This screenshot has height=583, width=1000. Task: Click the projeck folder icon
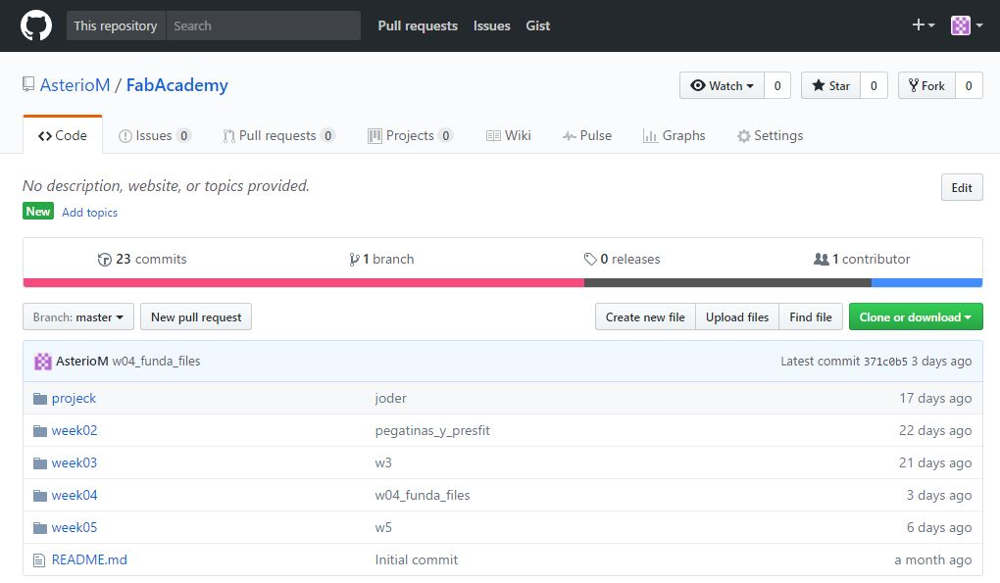tap(40, 399)
